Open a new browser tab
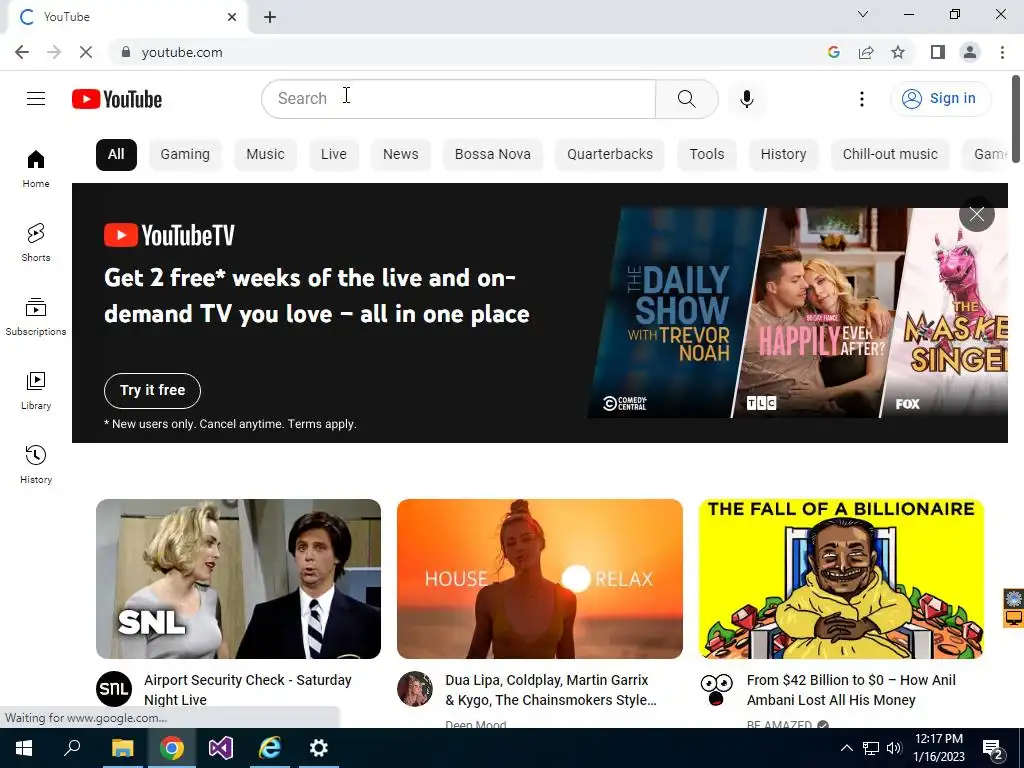This screenshot has width=1024, height=768. tap(270, 17)
